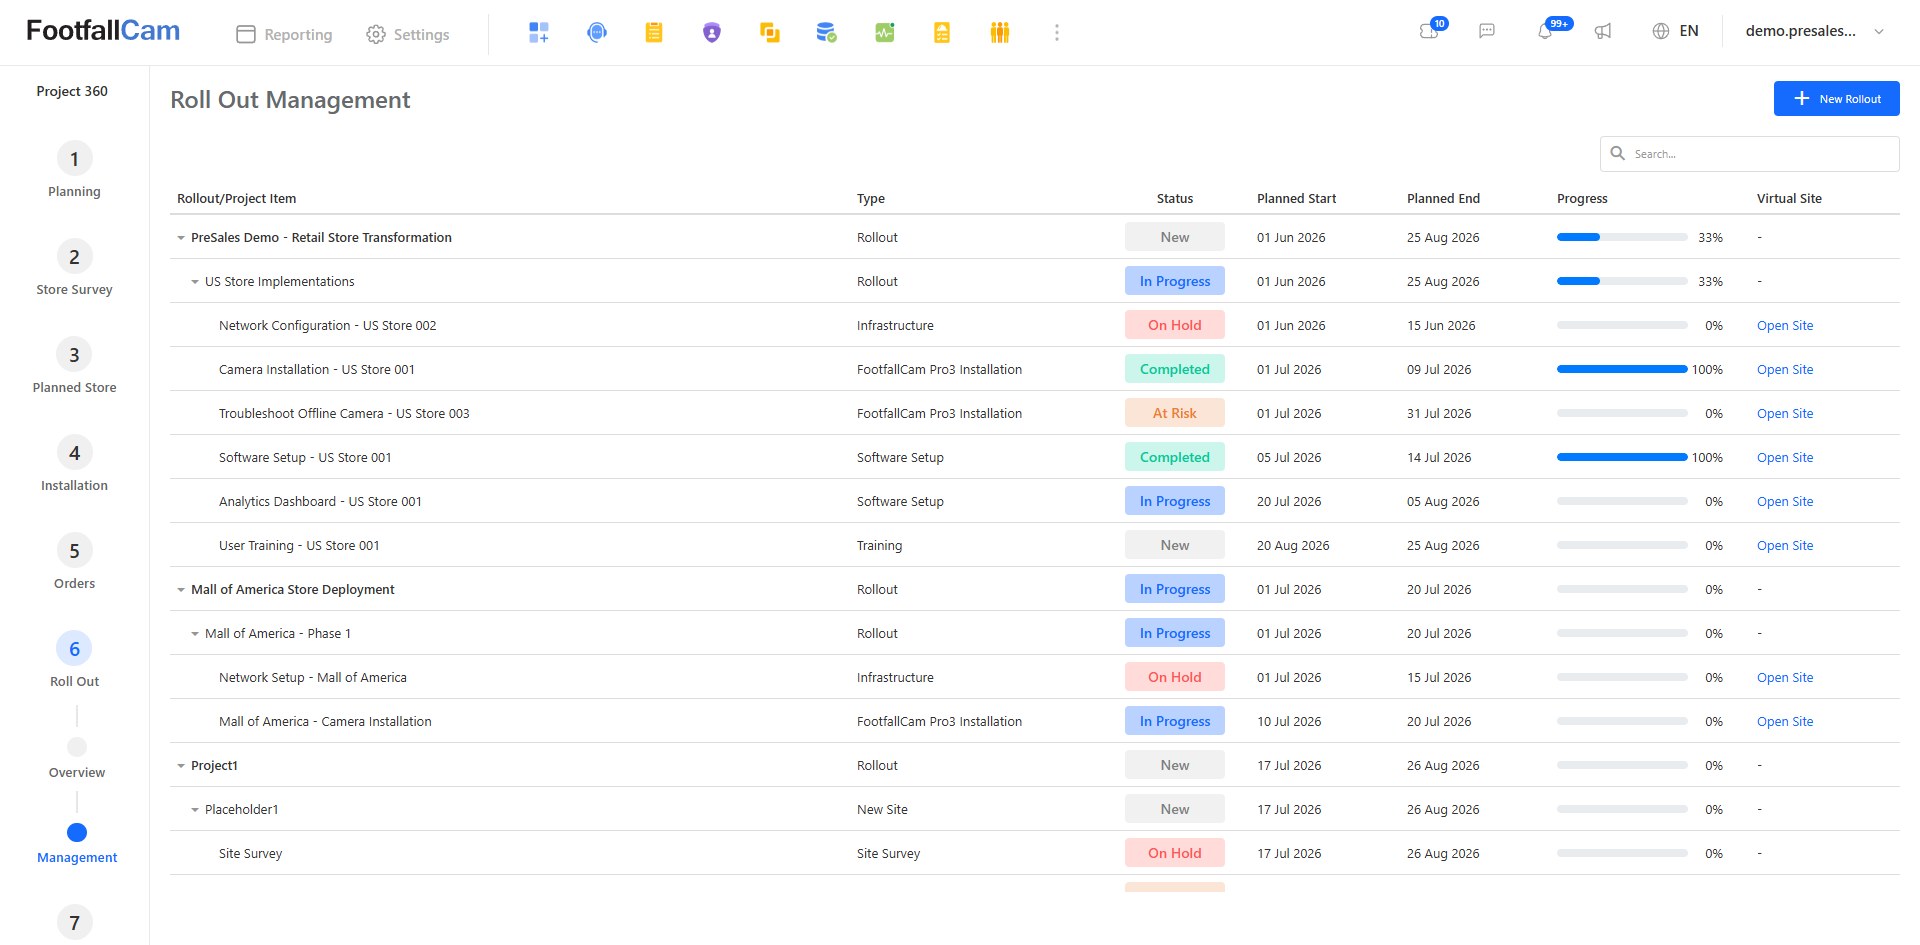1920x945 pixels.
Task: Show more modules via three-dot icon
Action: click(x=1057, y=33)
